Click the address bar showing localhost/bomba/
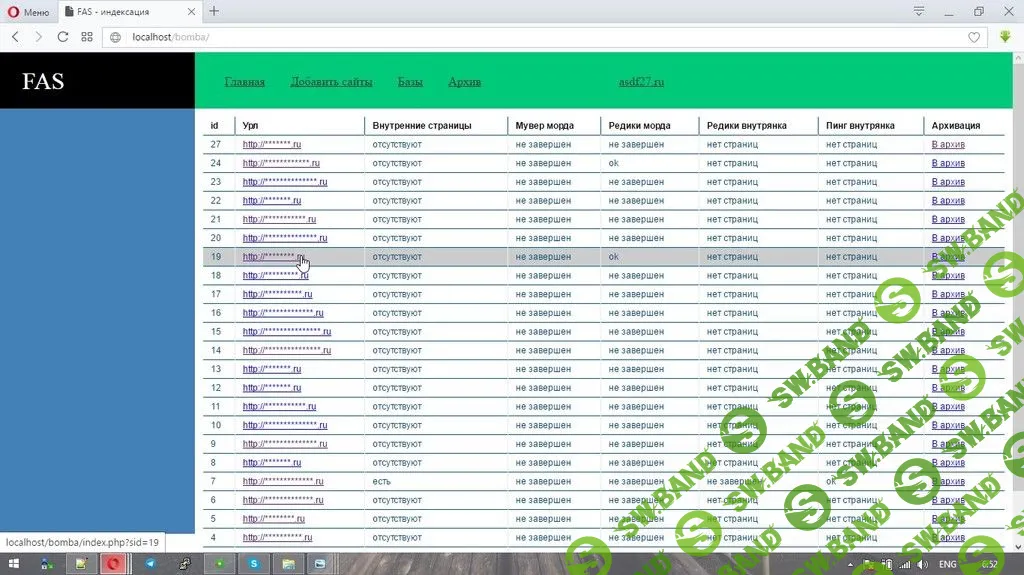Screen dimensions: 1024x575 tap(500, 37)
